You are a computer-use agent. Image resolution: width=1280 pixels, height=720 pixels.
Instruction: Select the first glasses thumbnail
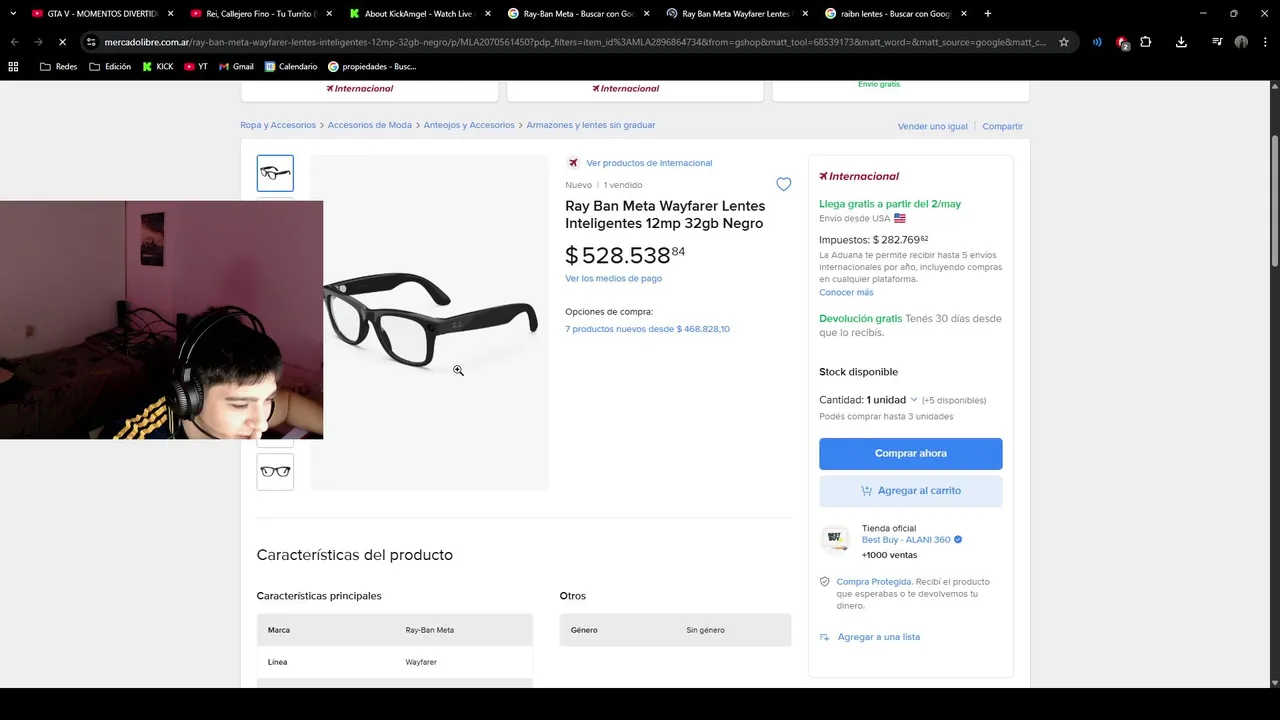click(275, 173)
